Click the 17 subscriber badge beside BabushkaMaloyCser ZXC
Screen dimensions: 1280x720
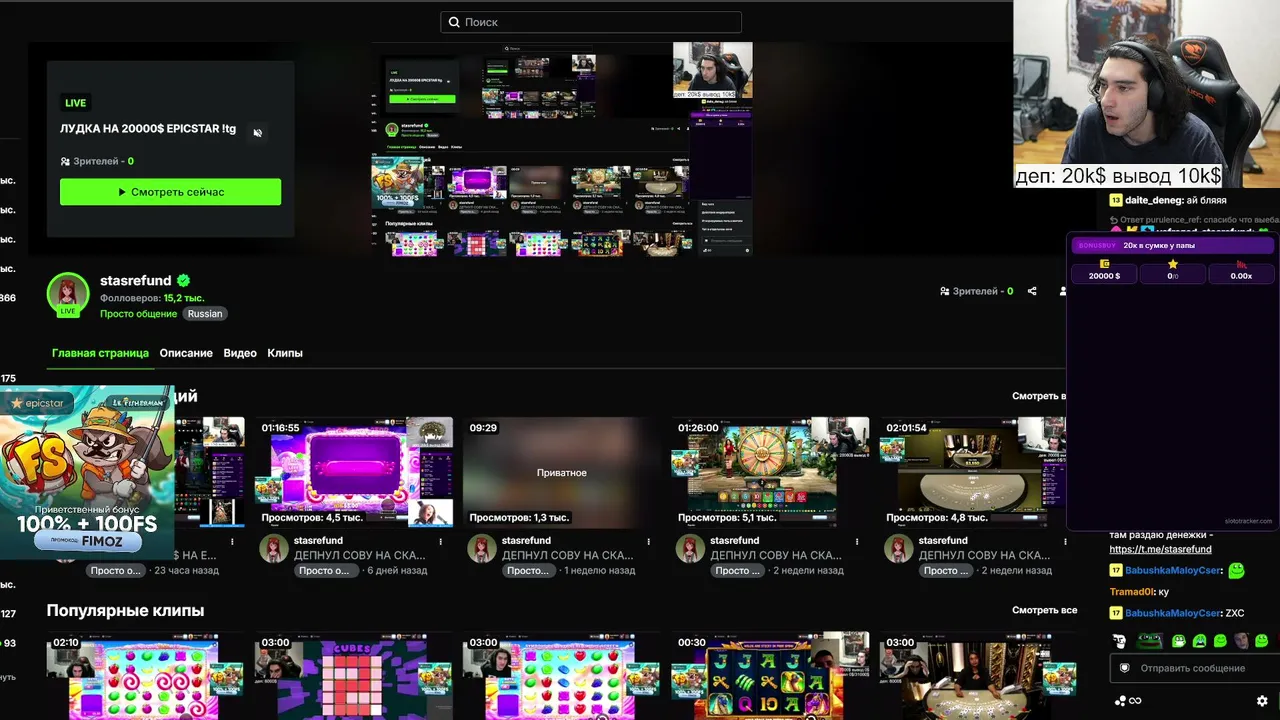point(1116,613)
